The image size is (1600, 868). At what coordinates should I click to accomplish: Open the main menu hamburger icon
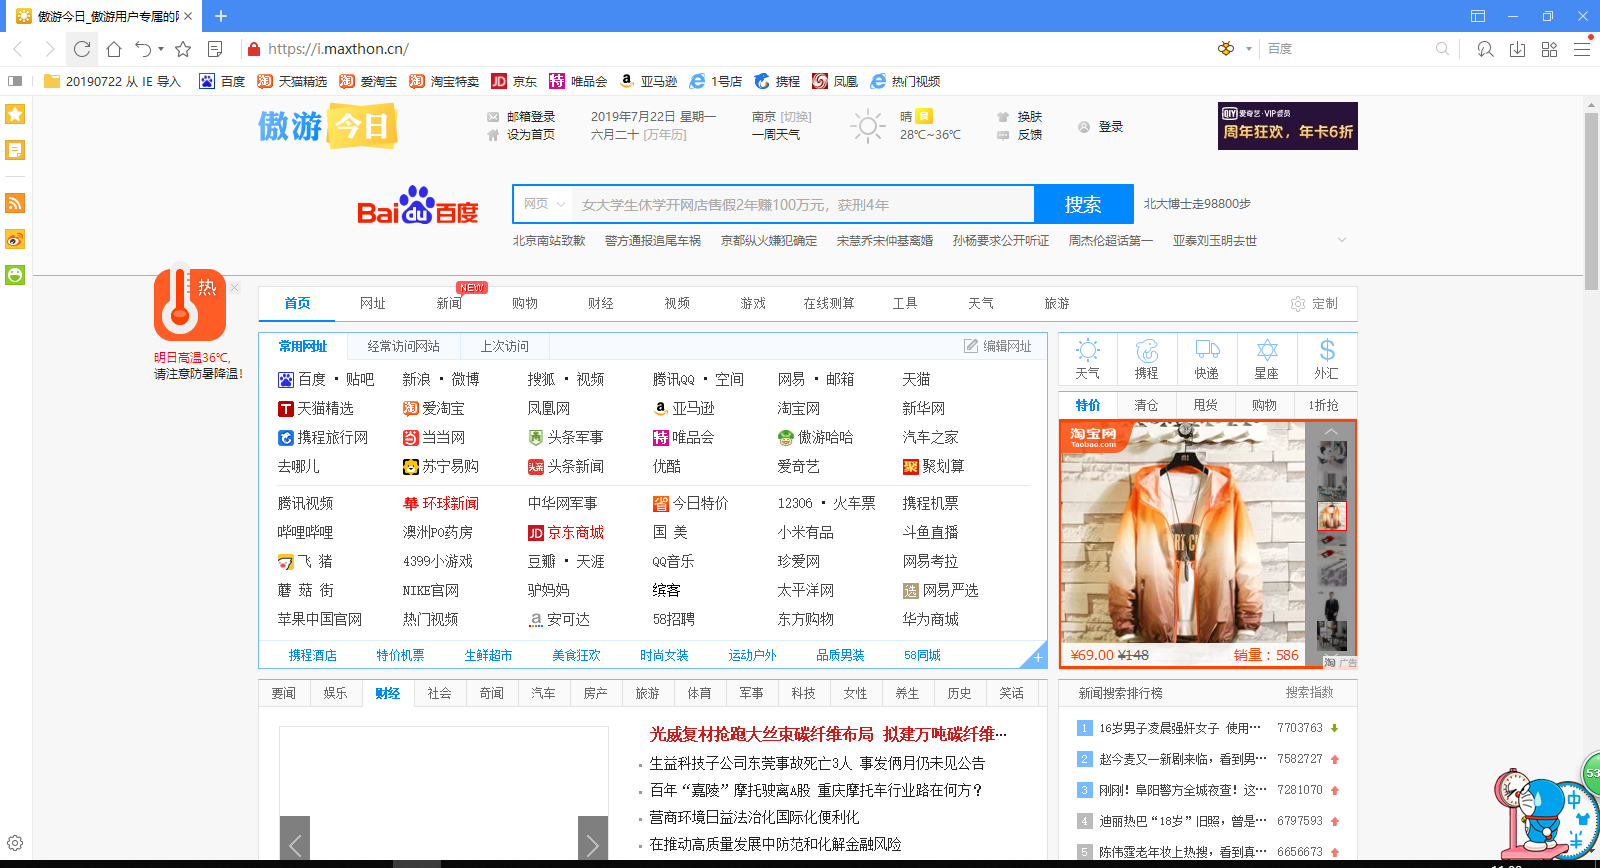(x=1582, y=49)
